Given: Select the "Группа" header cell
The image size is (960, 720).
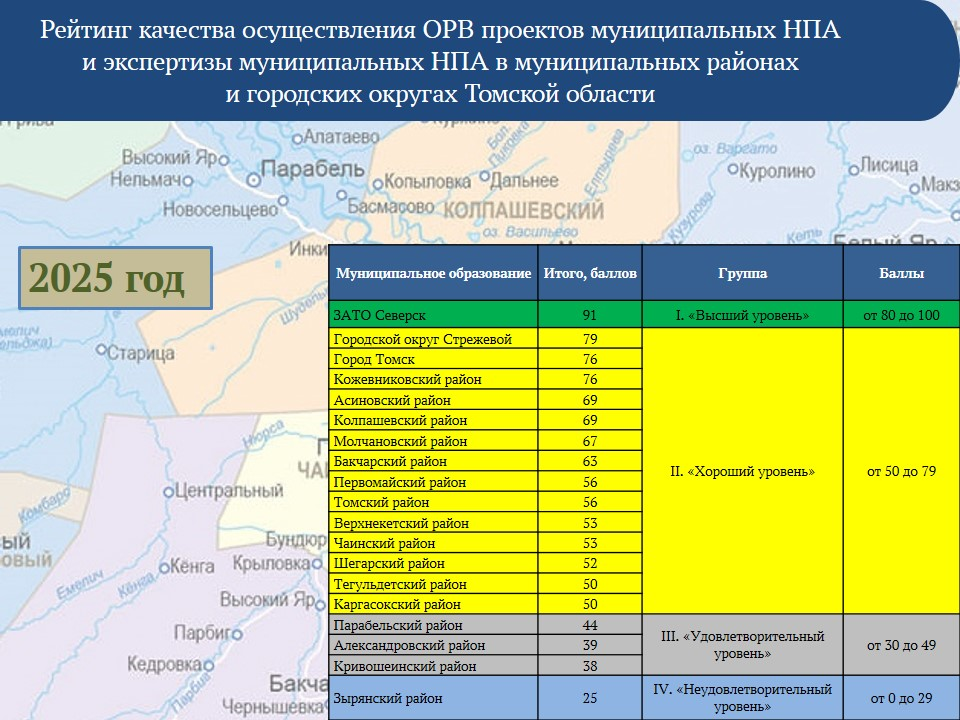Looking at the screenshot, I should [742, 273].
